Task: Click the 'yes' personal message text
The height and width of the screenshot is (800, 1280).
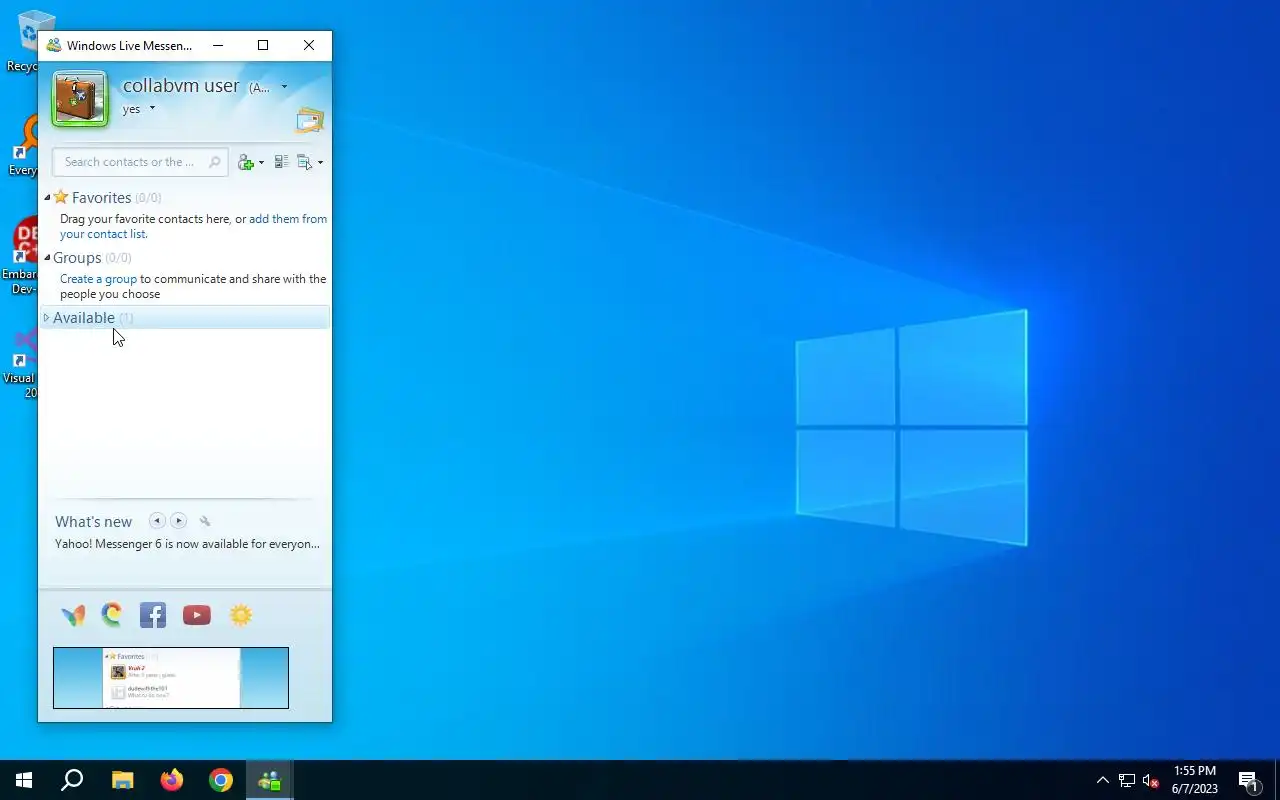Action: click(131, 109)
